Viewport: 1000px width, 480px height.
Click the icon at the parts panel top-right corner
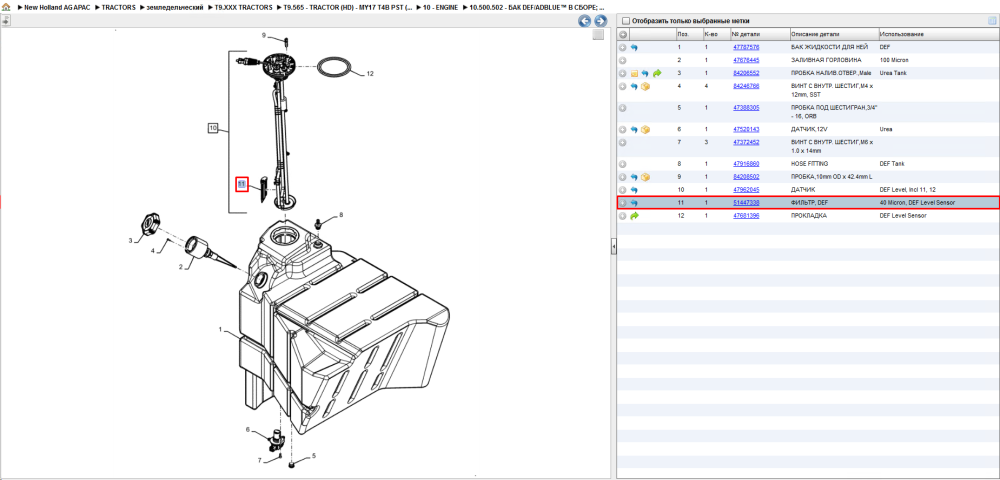[x=992, y=21]
